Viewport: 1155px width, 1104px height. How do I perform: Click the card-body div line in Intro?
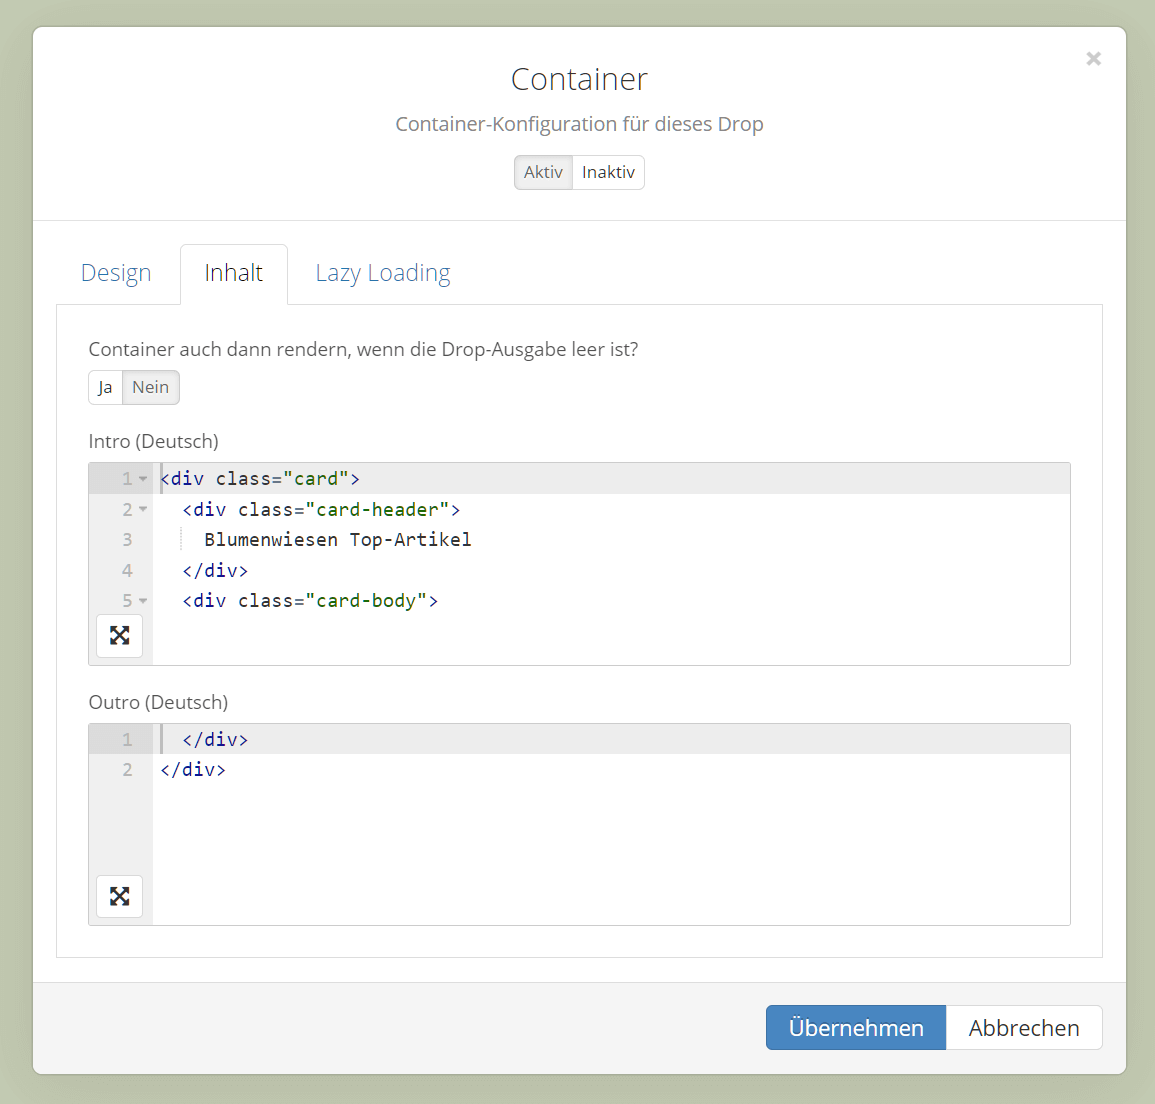pyautogui.click(x=310, y=601)
